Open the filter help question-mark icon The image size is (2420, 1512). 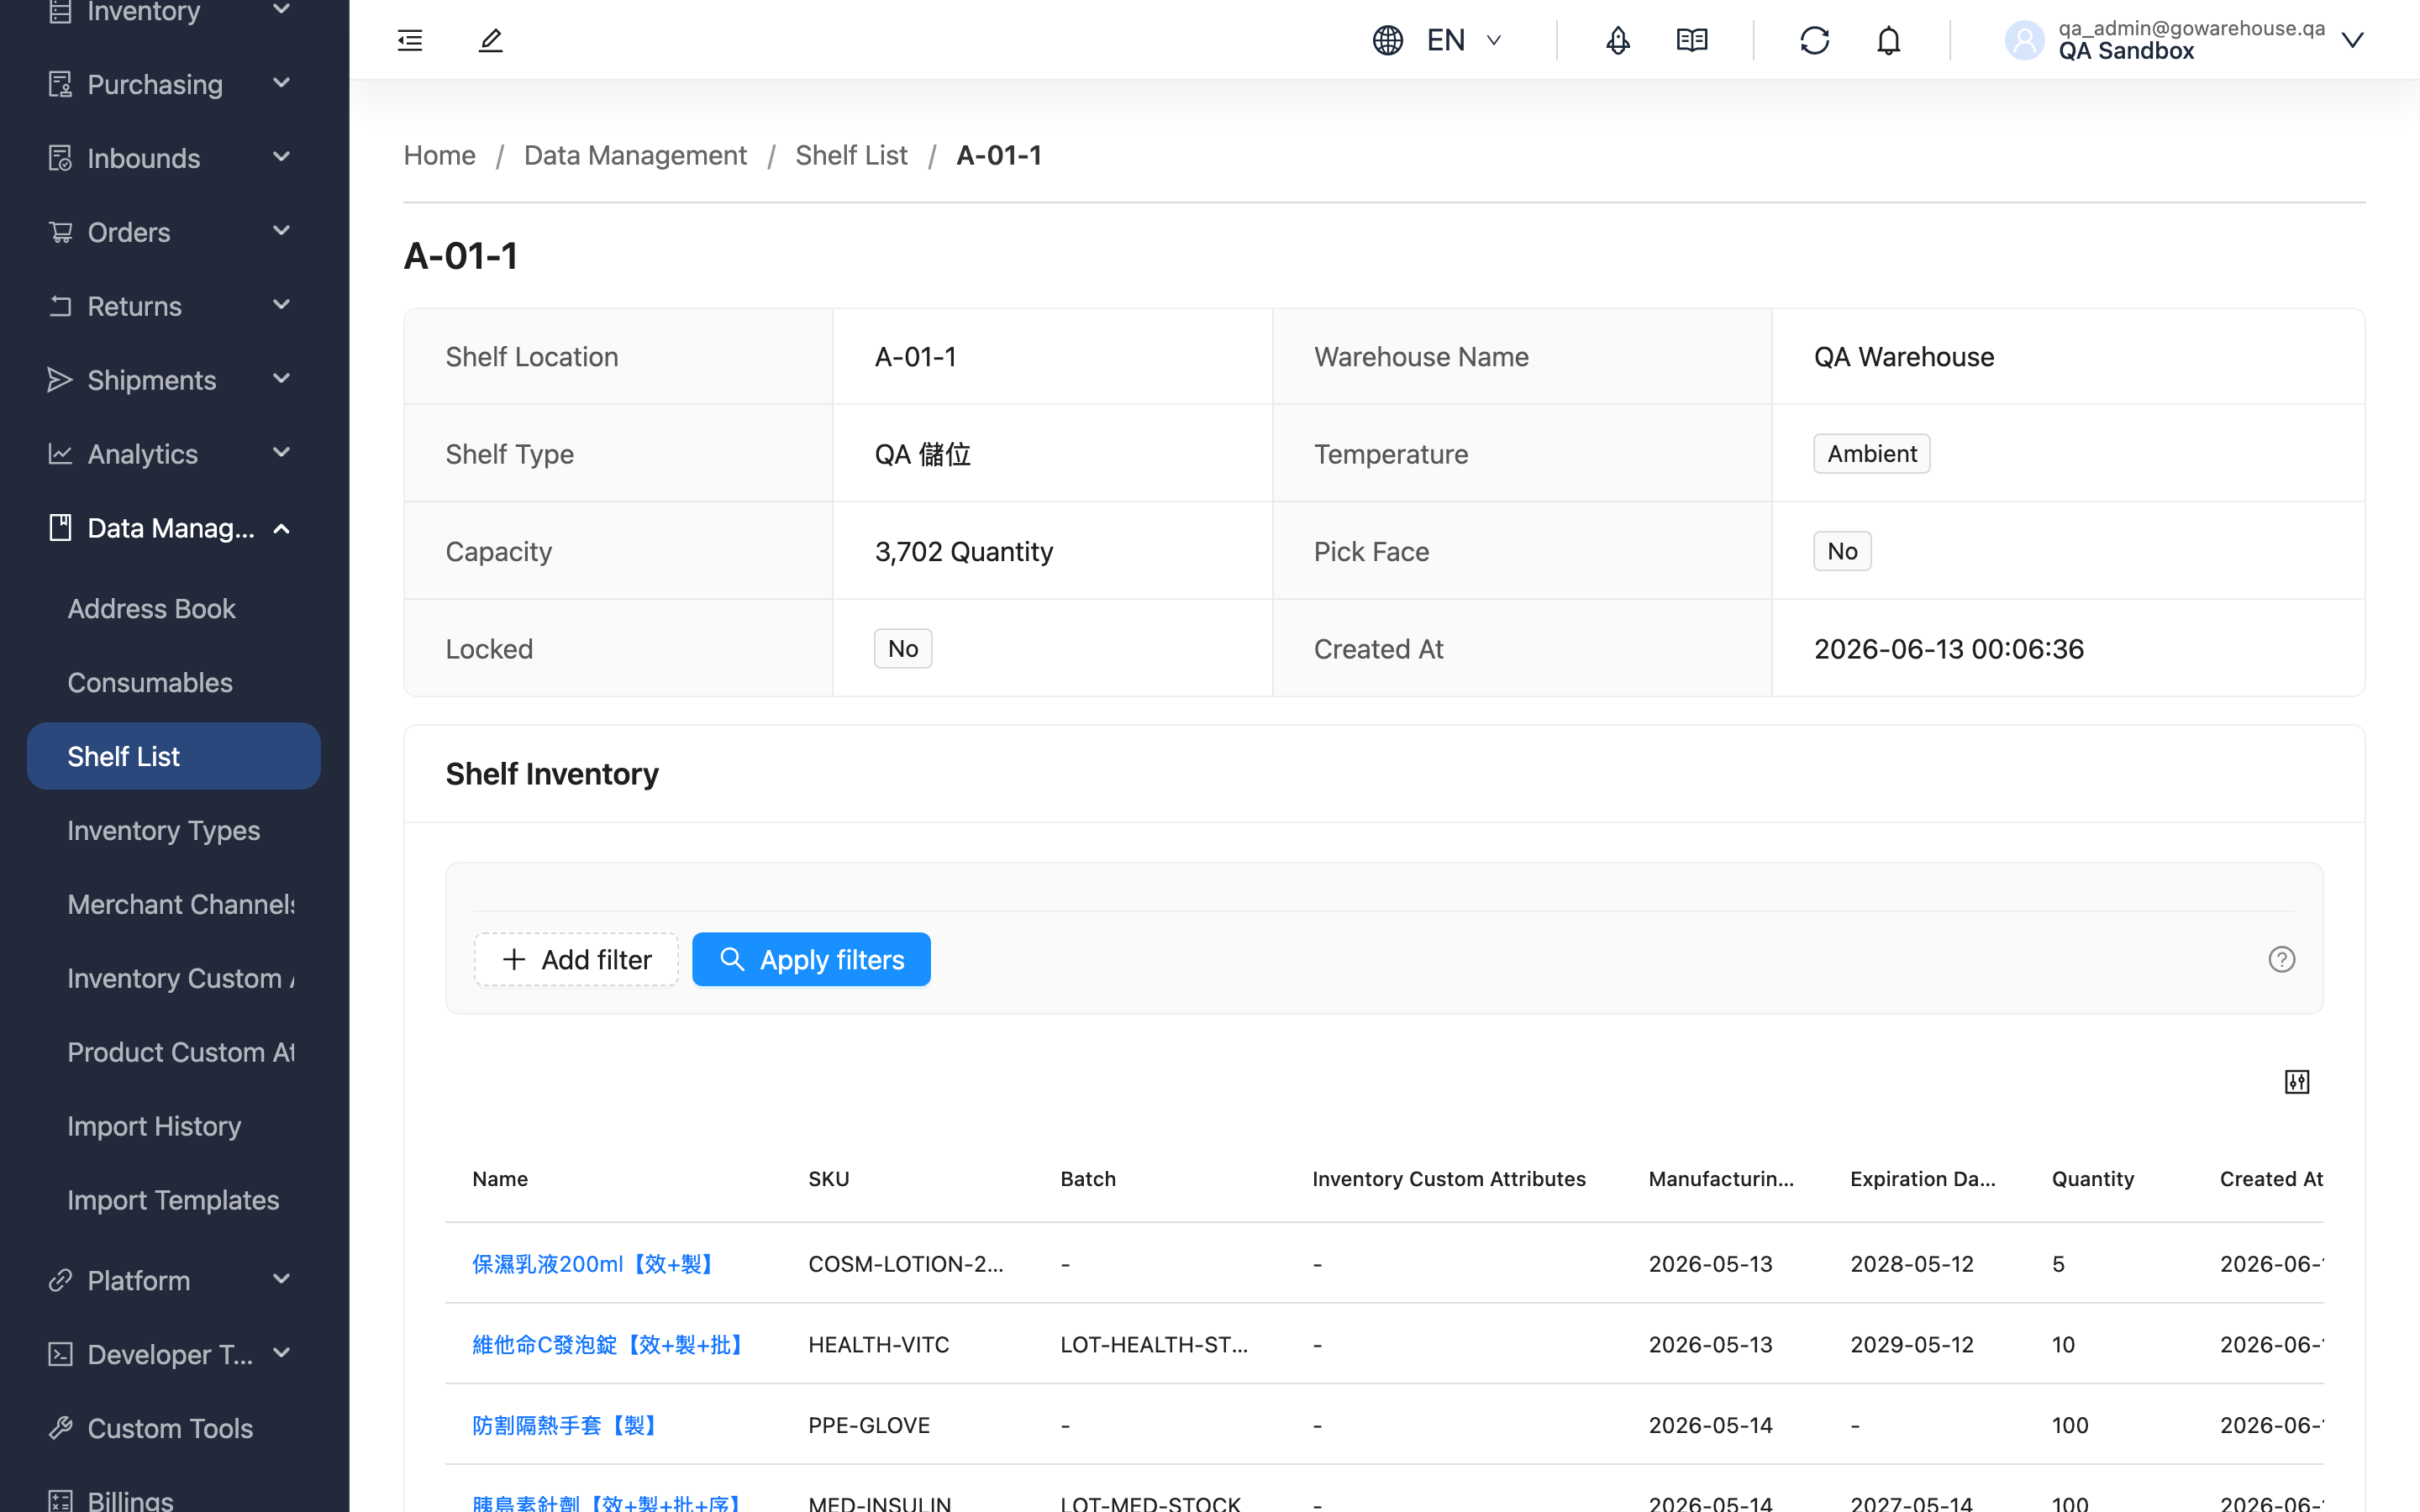(2281, 959)
